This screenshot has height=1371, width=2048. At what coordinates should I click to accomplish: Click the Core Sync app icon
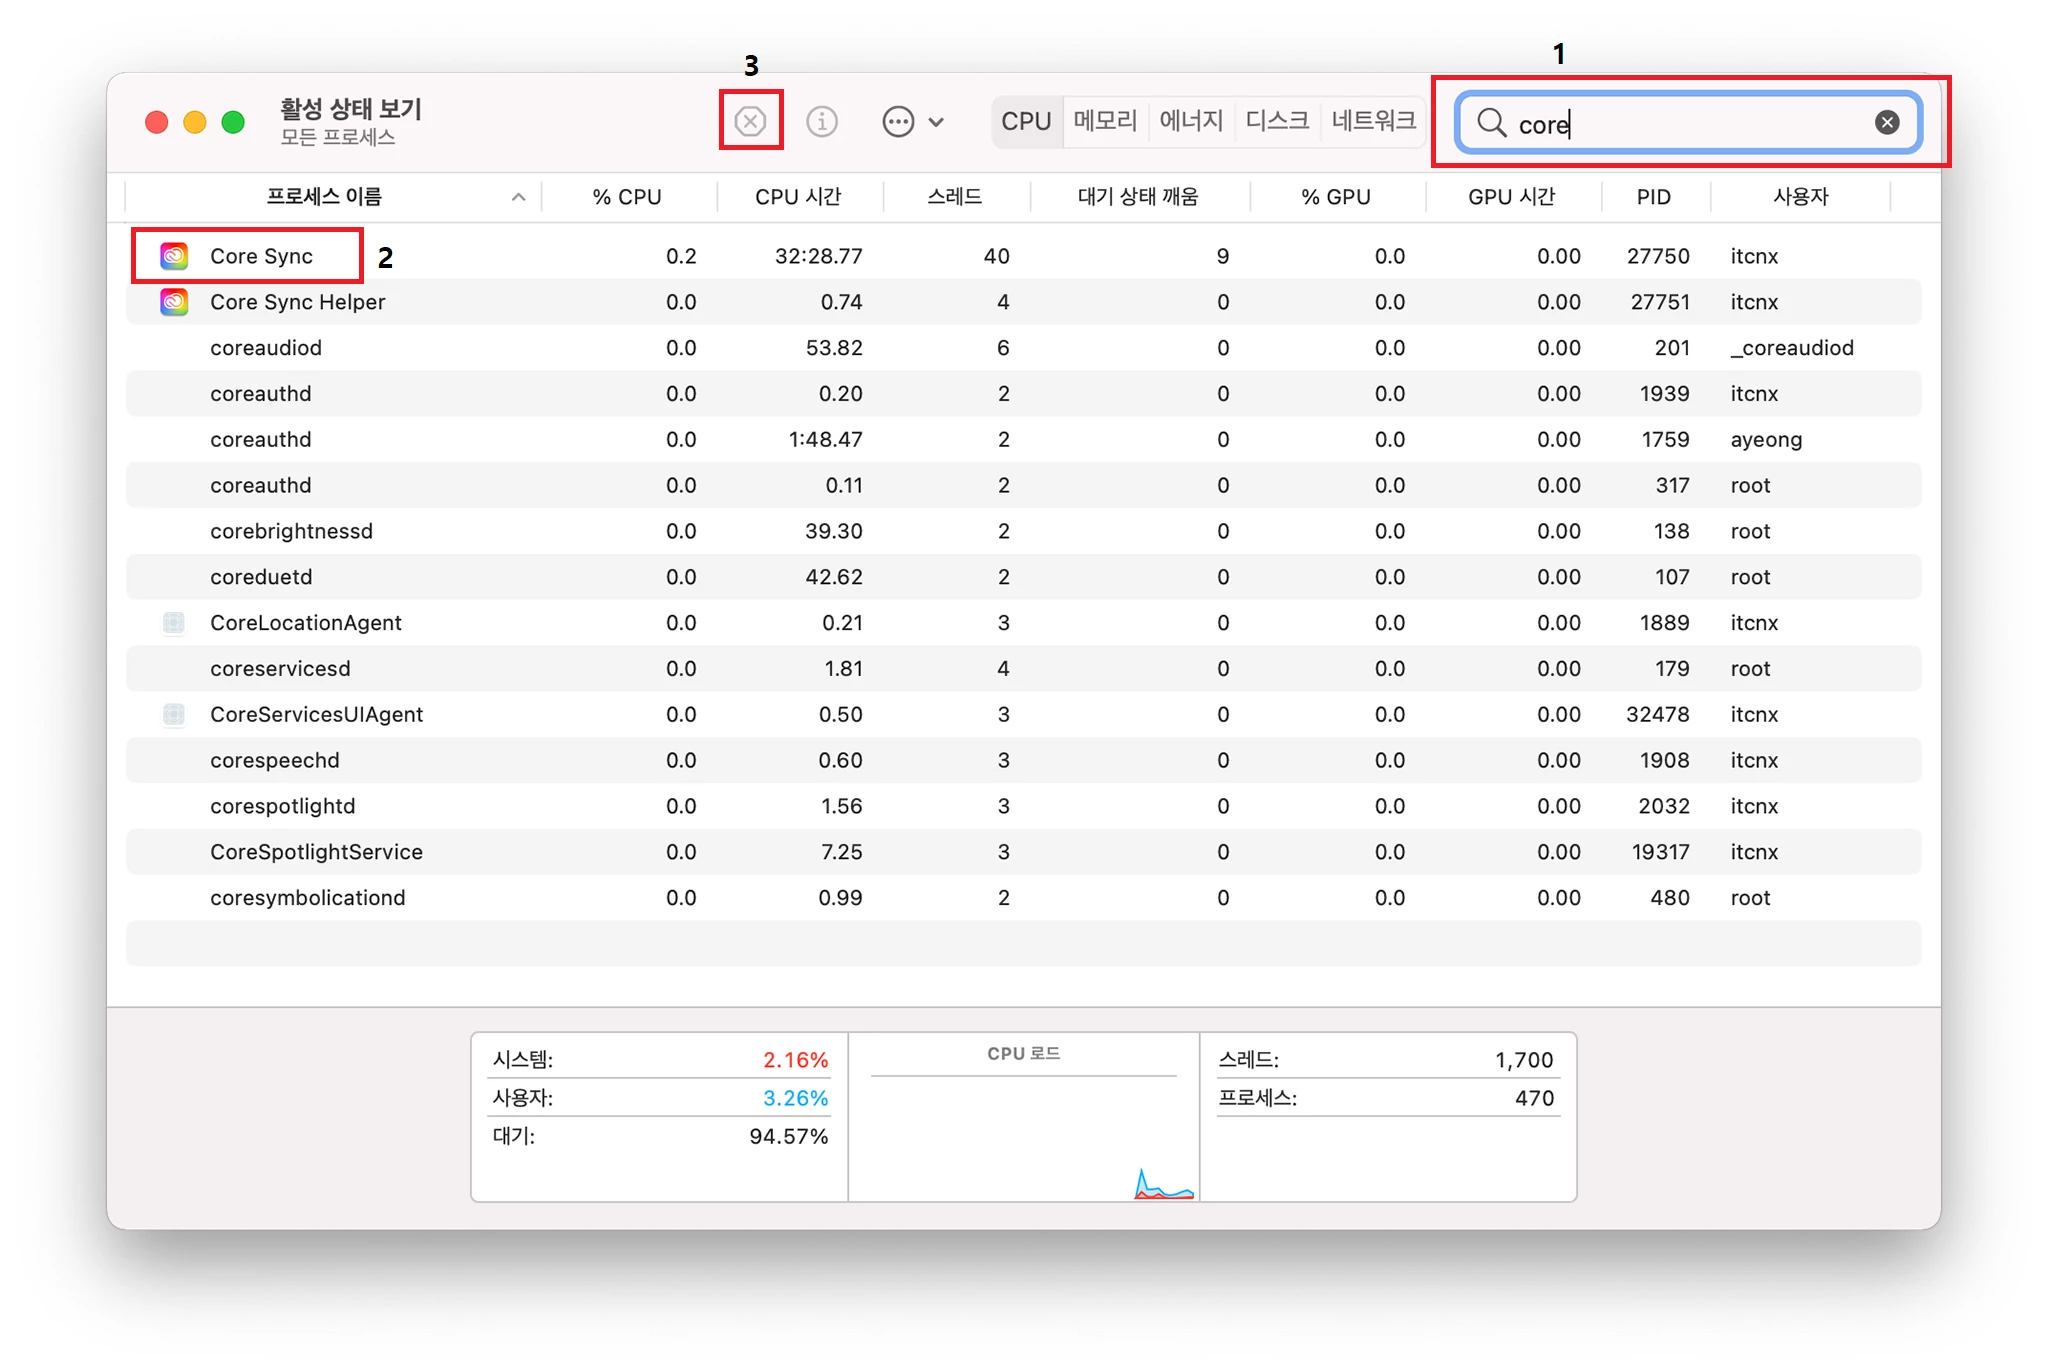[x=174, y=256]
